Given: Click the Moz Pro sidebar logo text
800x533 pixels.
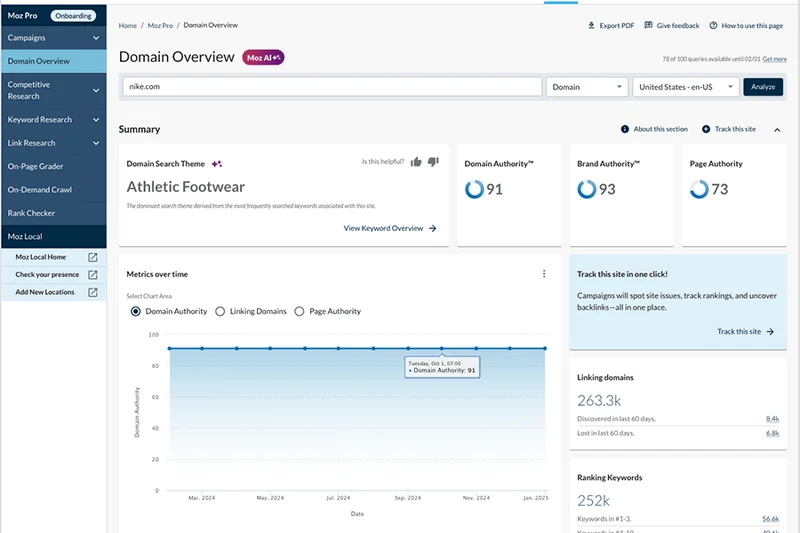Looking at the screenshot, I should pos(22,16).
